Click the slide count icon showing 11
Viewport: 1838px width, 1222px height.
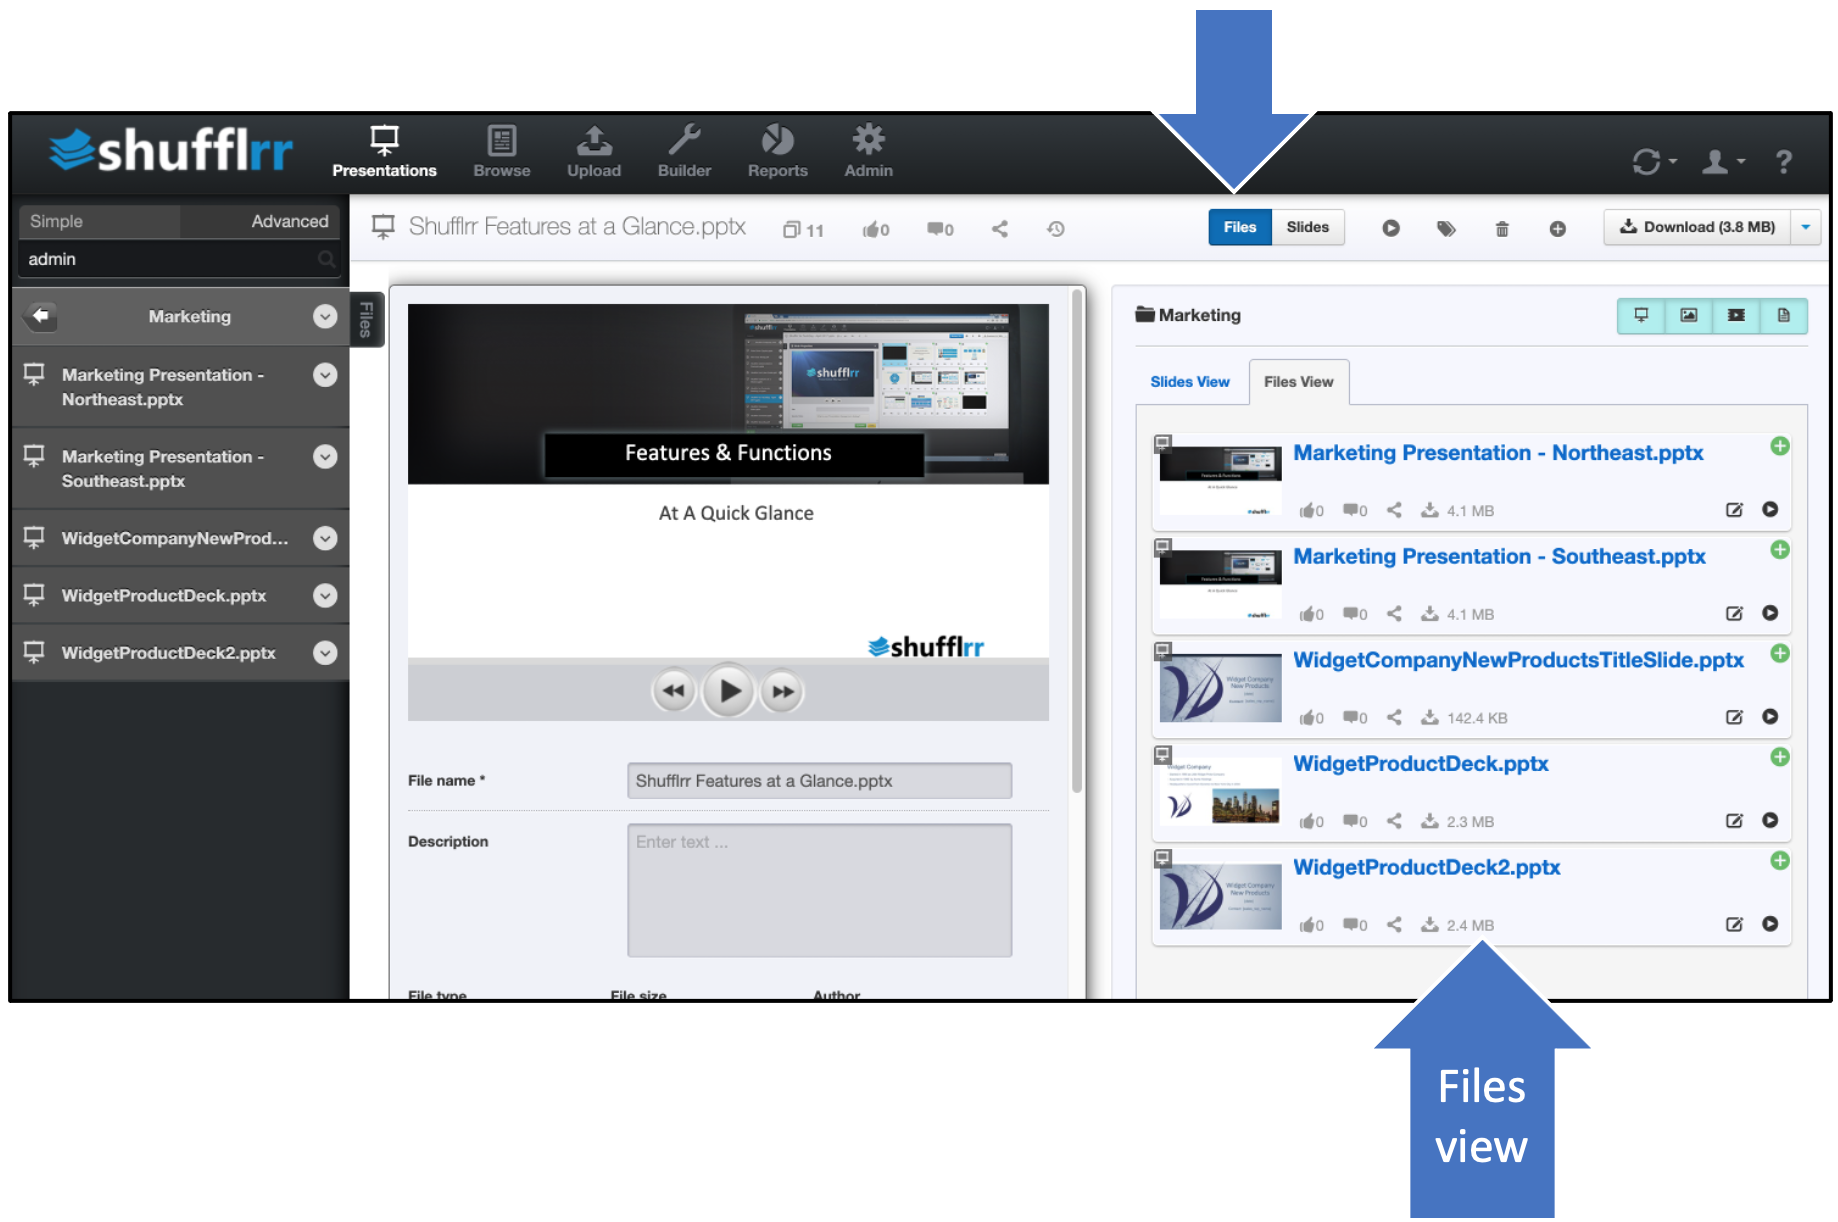(803, 230)
